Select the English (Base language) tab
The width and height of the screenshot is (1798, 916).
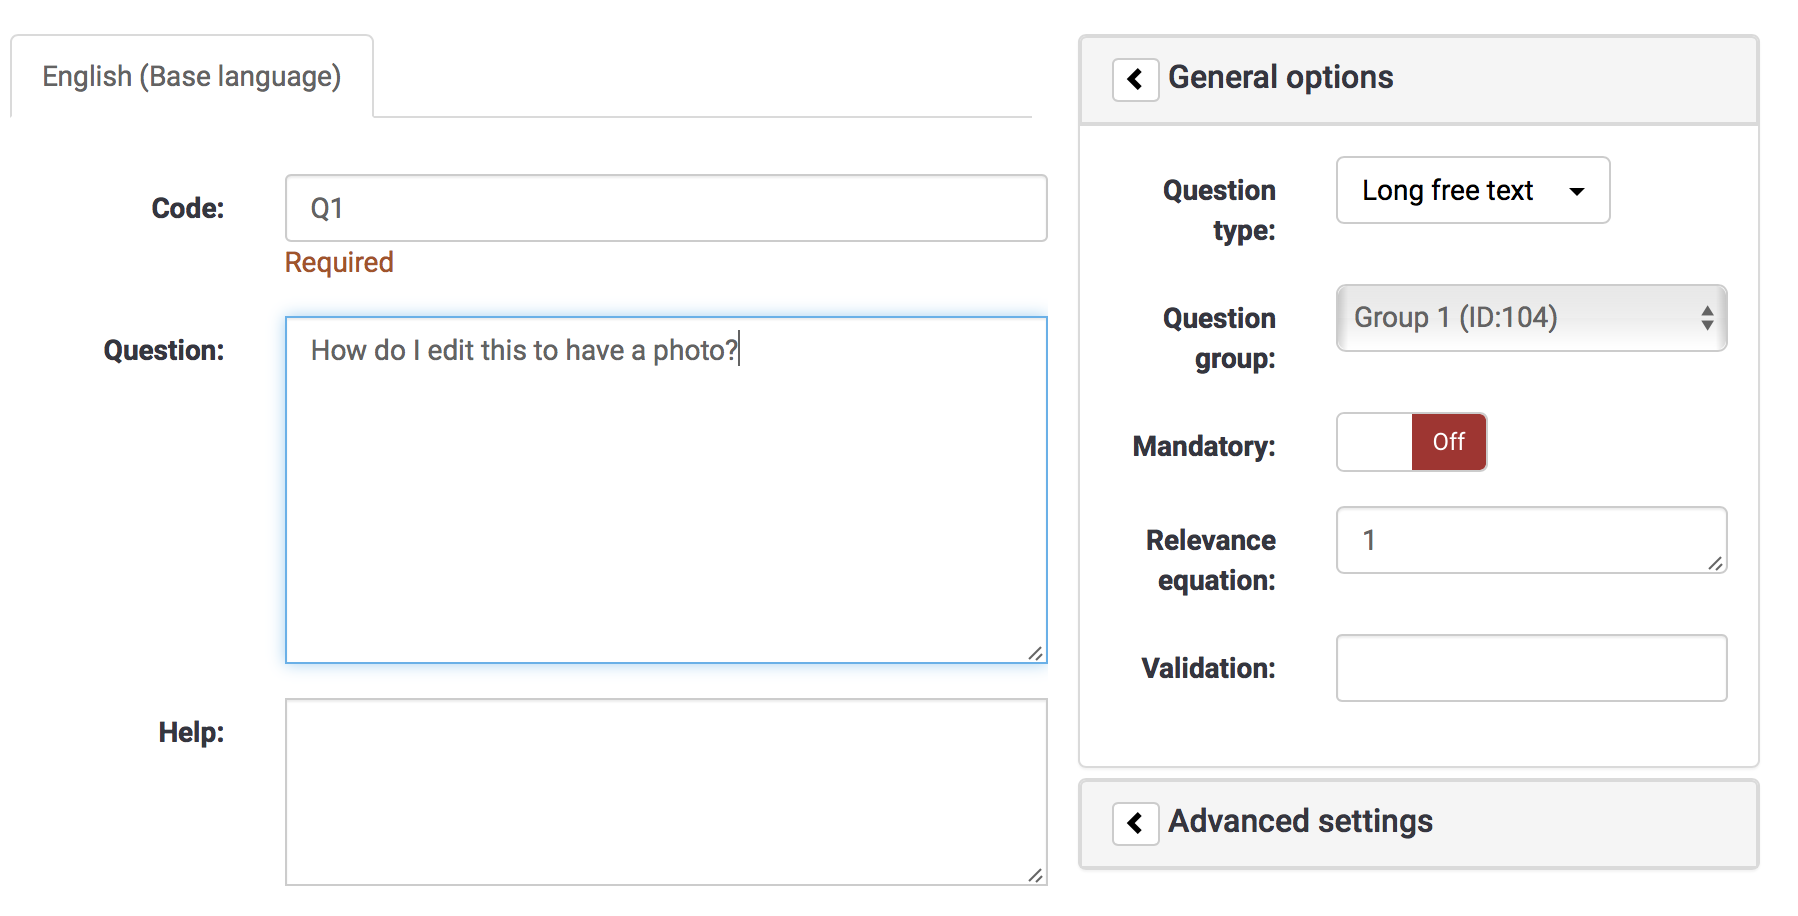click(x=191, y=77)
